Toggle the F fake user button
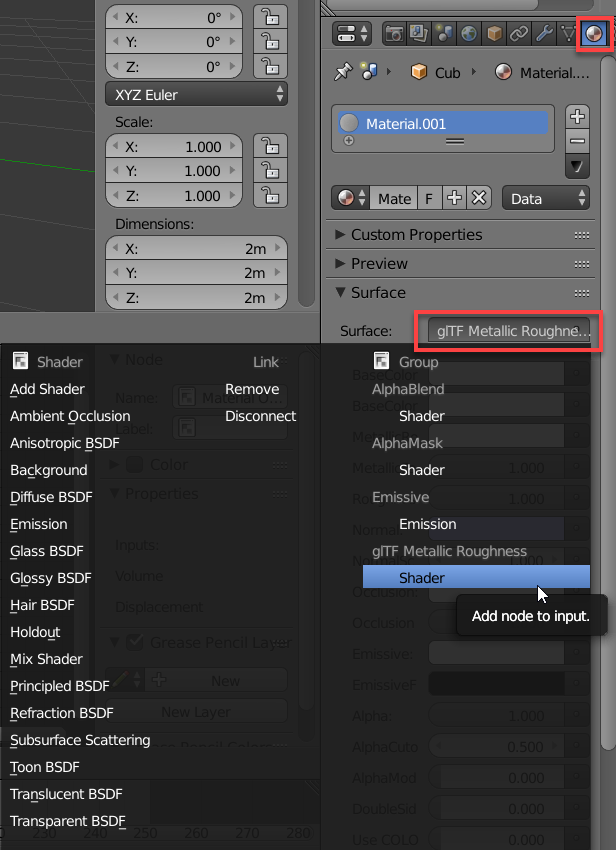Viewport: 616px width, 850px height. [x=429, y=198]
